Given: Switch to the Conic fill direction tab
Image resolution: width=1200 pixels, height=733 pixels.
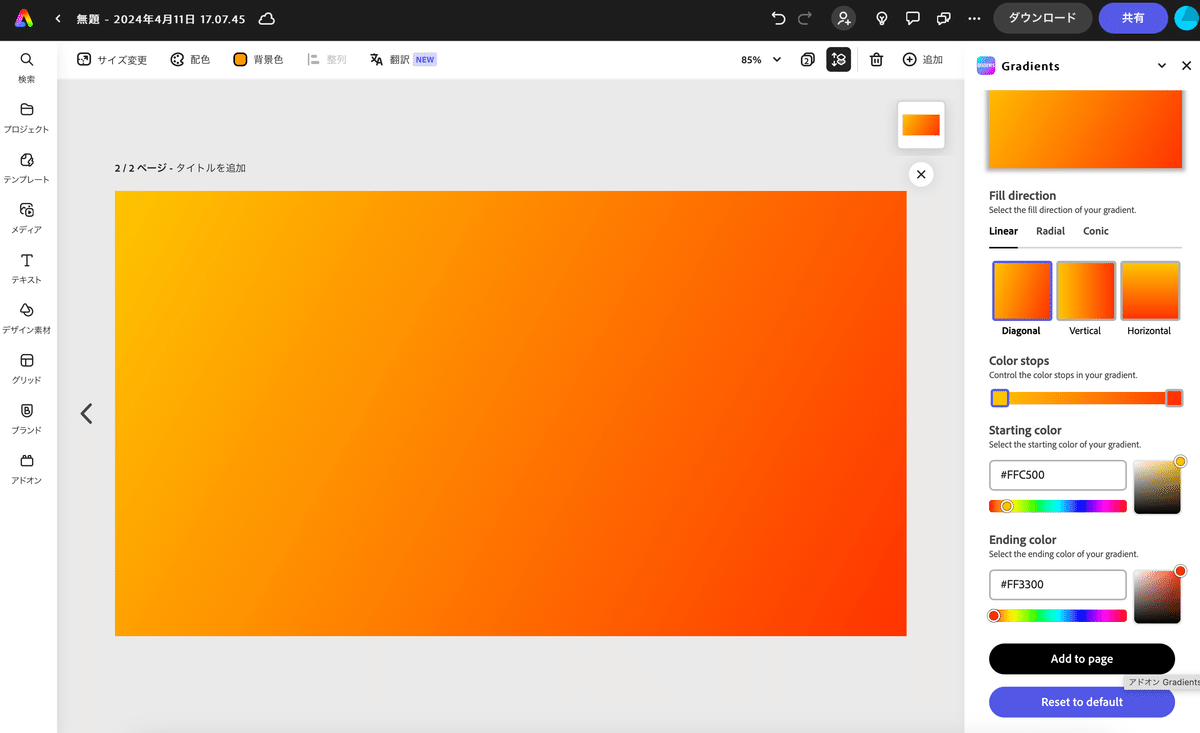Looking at the screenshot, I should pos(1095,231).
